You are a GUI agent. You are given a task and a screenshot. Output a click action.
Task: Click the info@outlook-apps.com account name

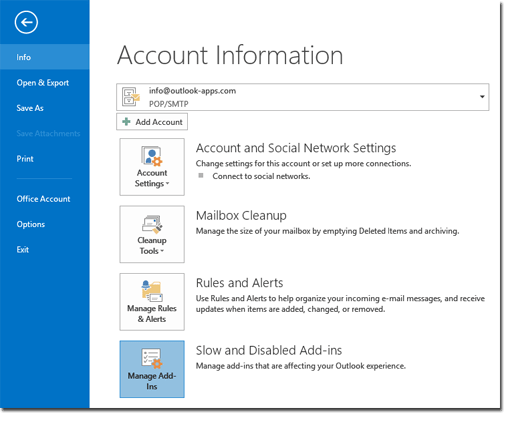coord(192,91)
